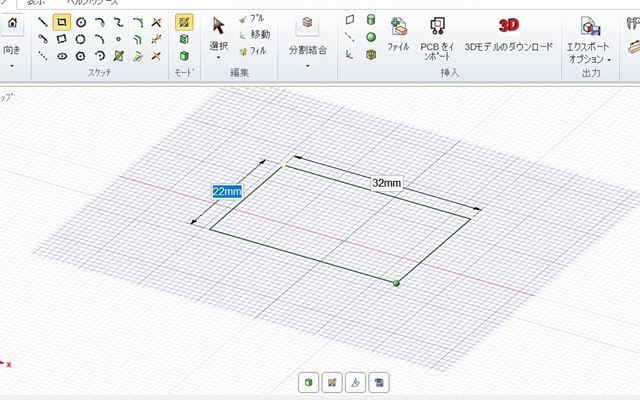Select the Trim Away tool in top row
The height and width of the screenshot is (400, 640).
156,22
